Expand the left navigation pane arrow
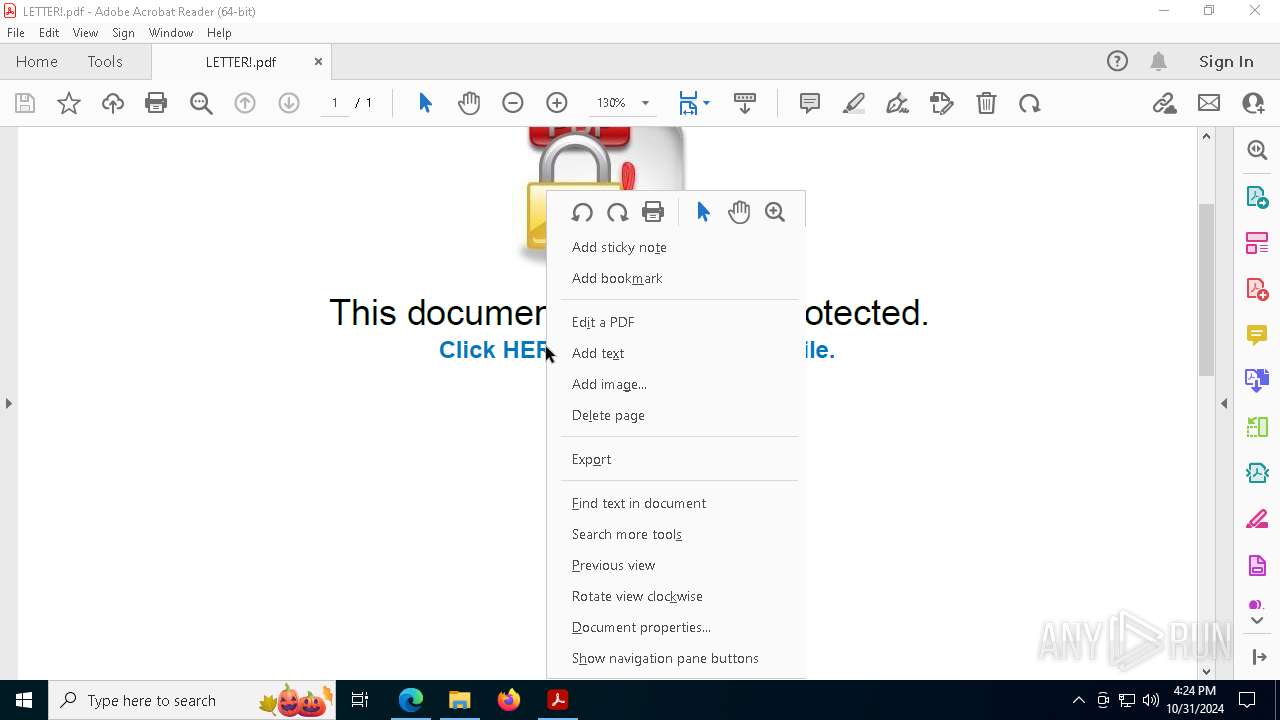 (x=8, y=403)
